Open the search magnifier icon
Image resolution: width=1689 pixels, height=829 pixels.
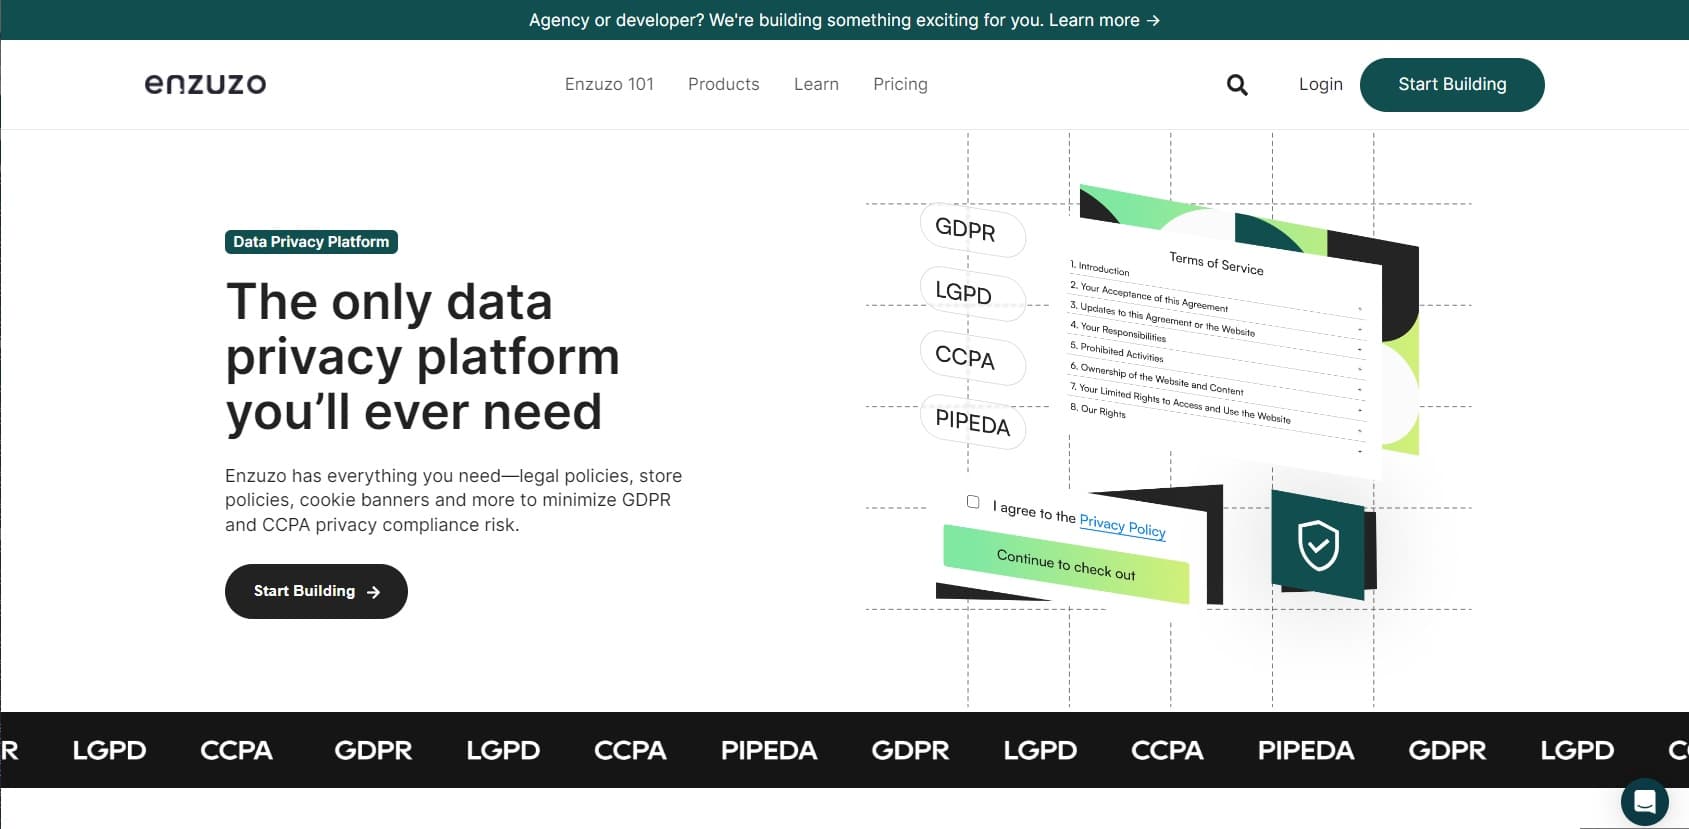tap(1237, 85)
